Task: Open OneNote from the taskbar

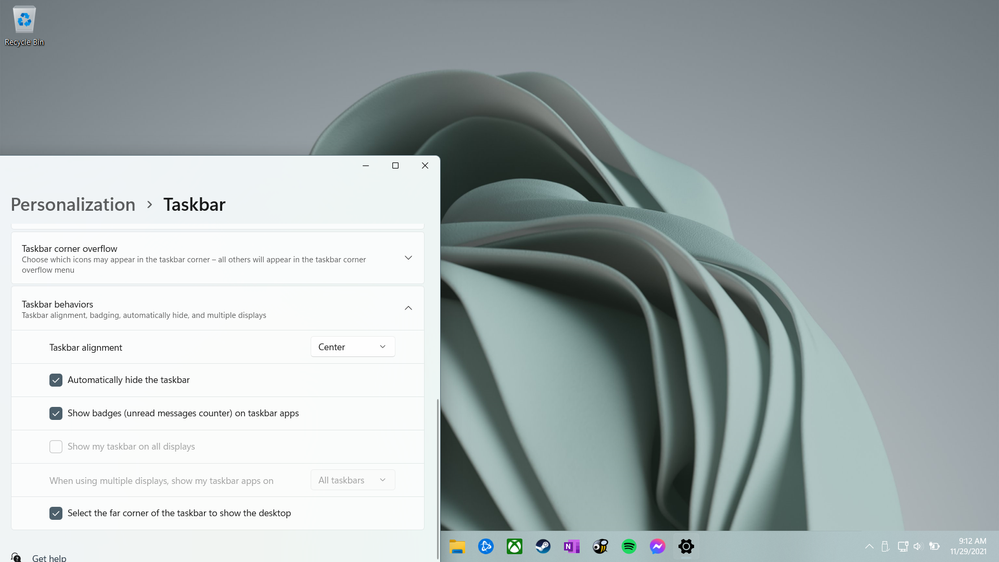Action: pyautogui.click(x=571, y=547)
